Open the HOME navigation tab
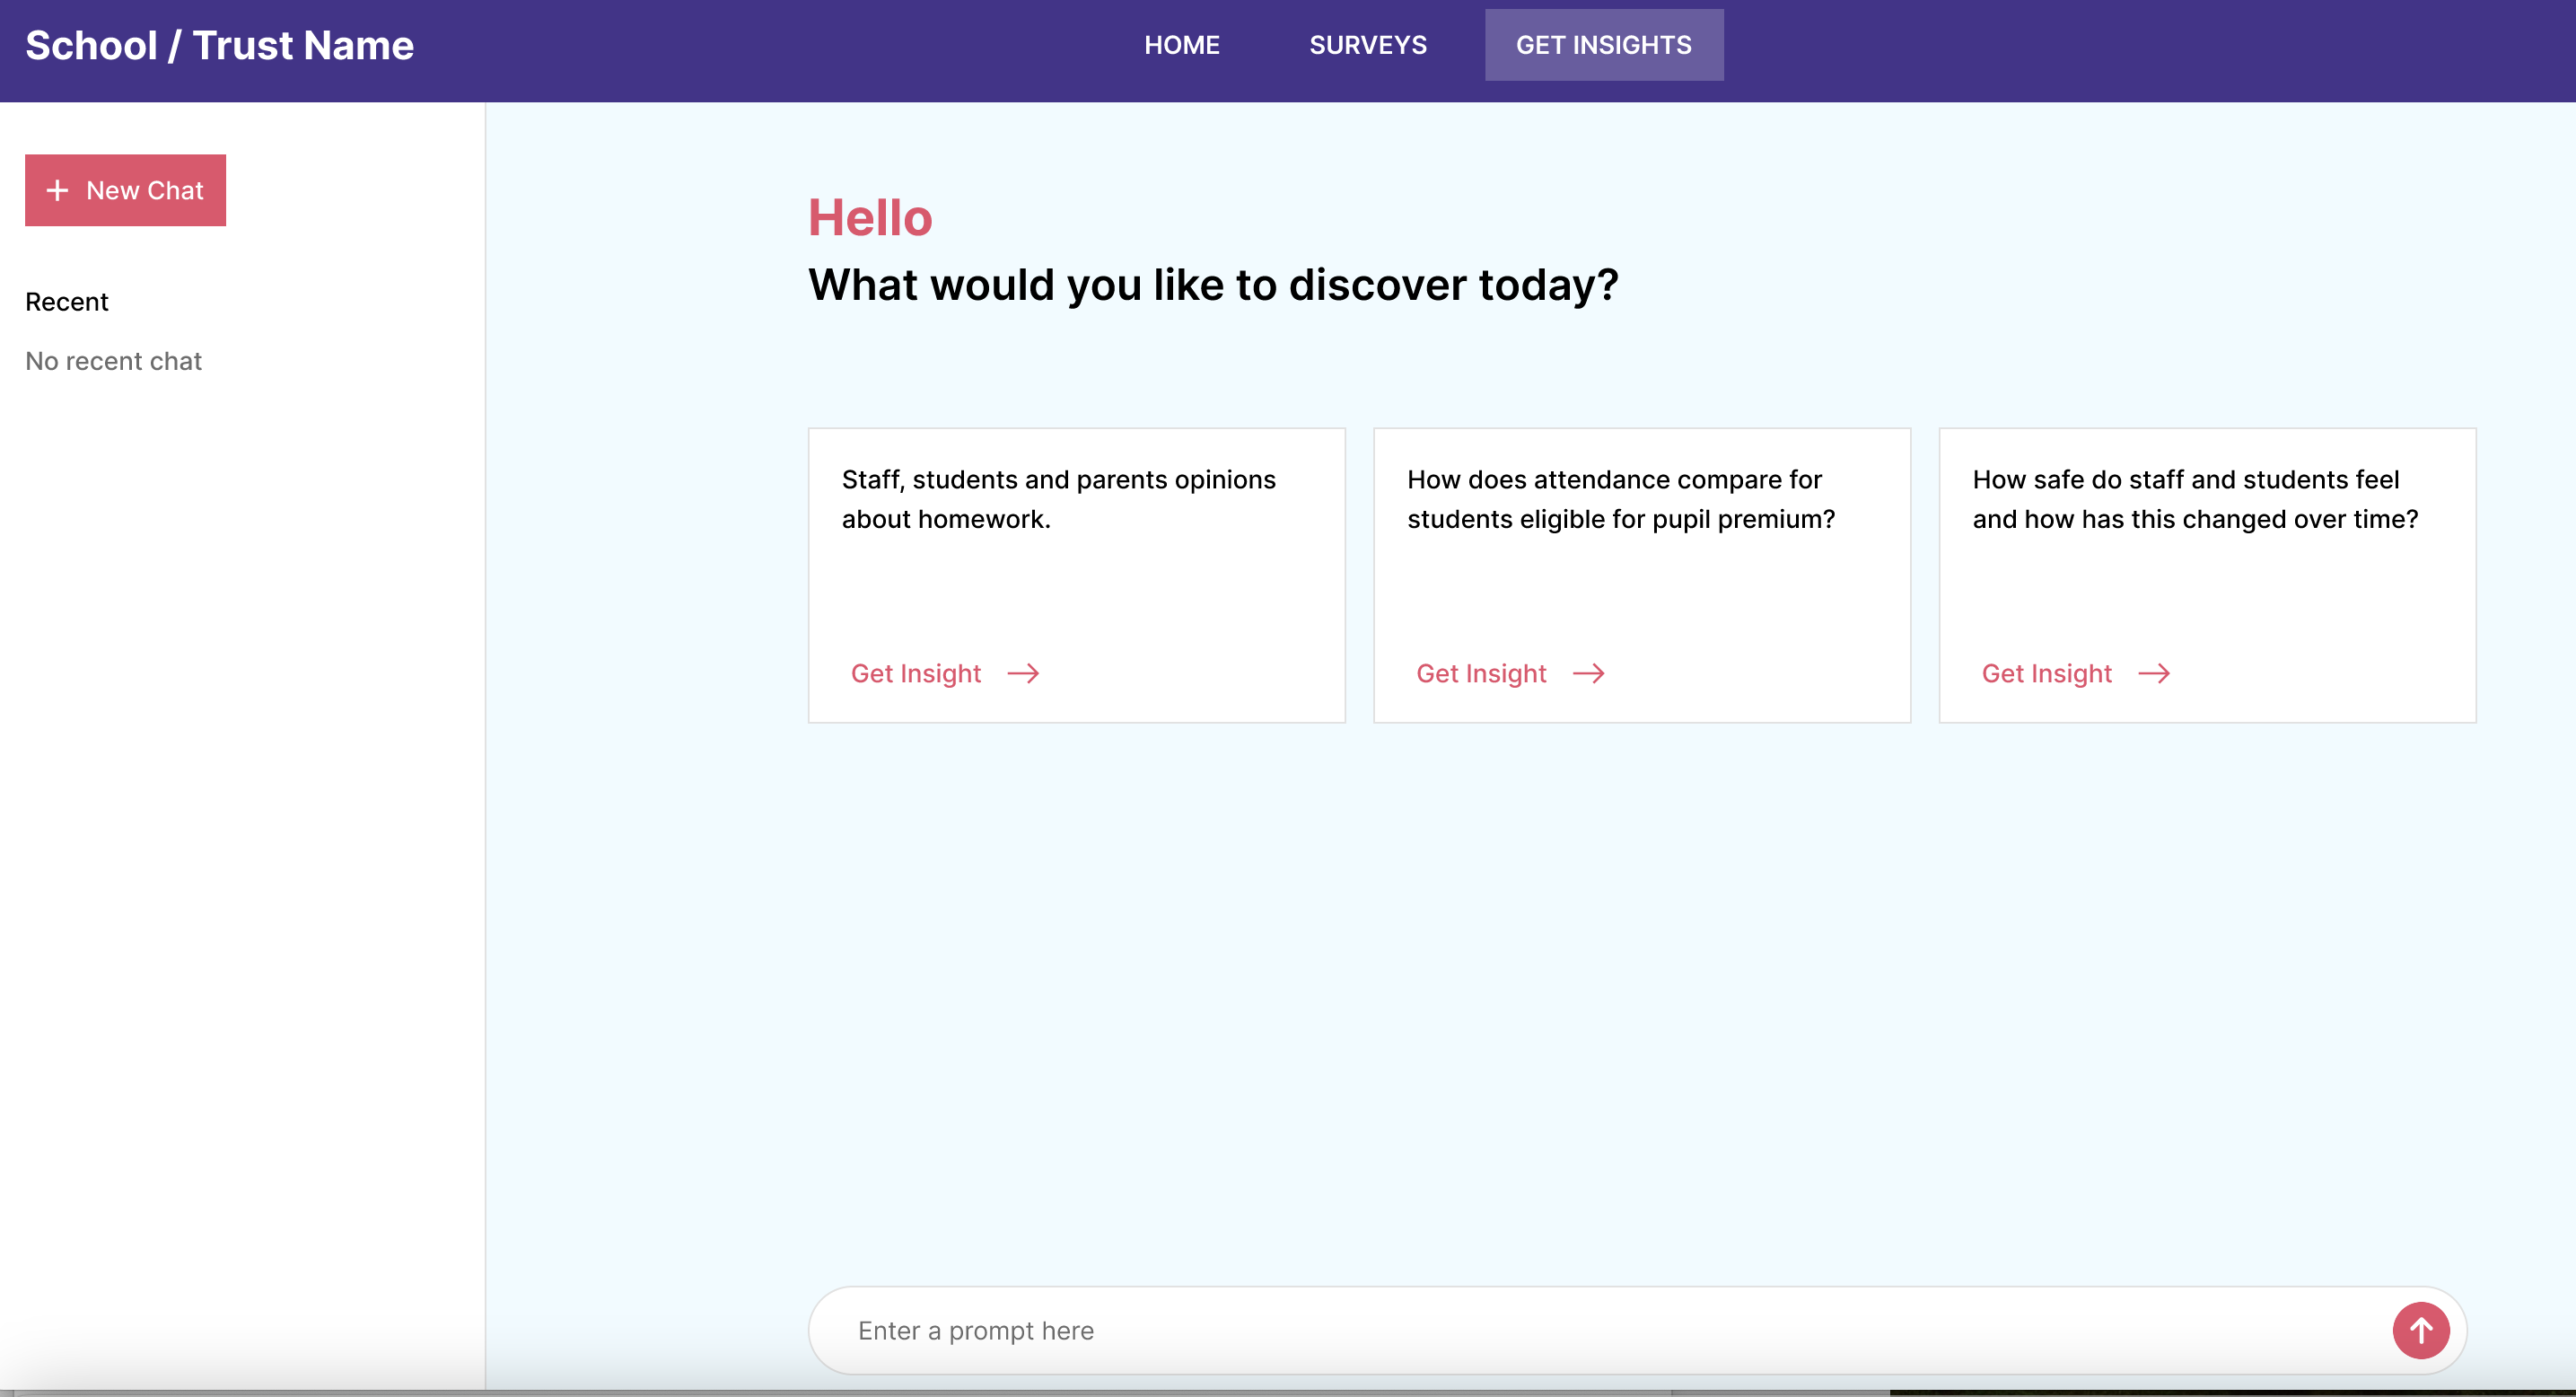Viewport: 2576px width, 1397px height. pyautogui.click(x=1181, y=45)
